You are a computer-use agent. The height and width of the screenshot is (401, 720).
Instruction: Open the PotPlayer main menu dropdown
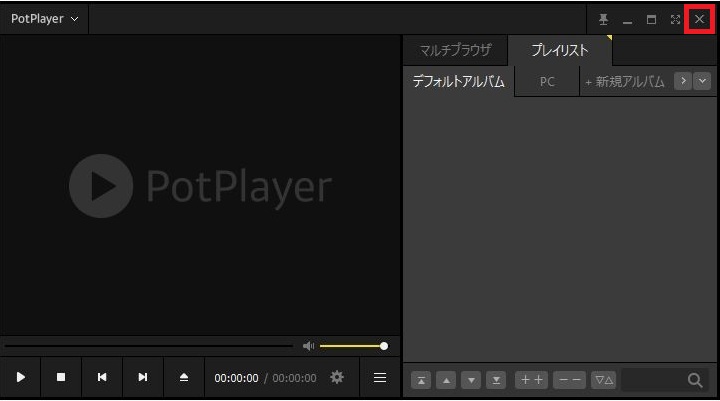(x=44, y=19)
